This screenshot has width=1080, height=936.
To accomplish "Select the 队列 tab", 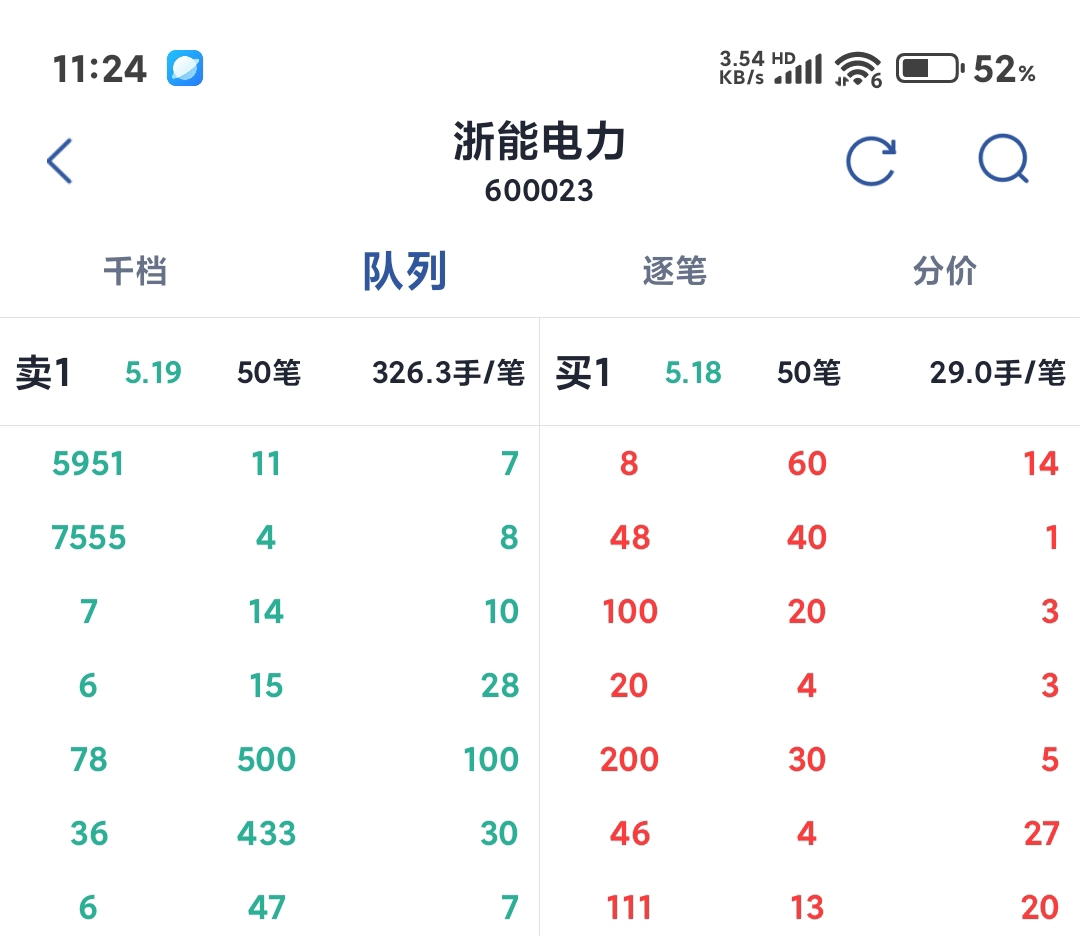I will 405,271.
